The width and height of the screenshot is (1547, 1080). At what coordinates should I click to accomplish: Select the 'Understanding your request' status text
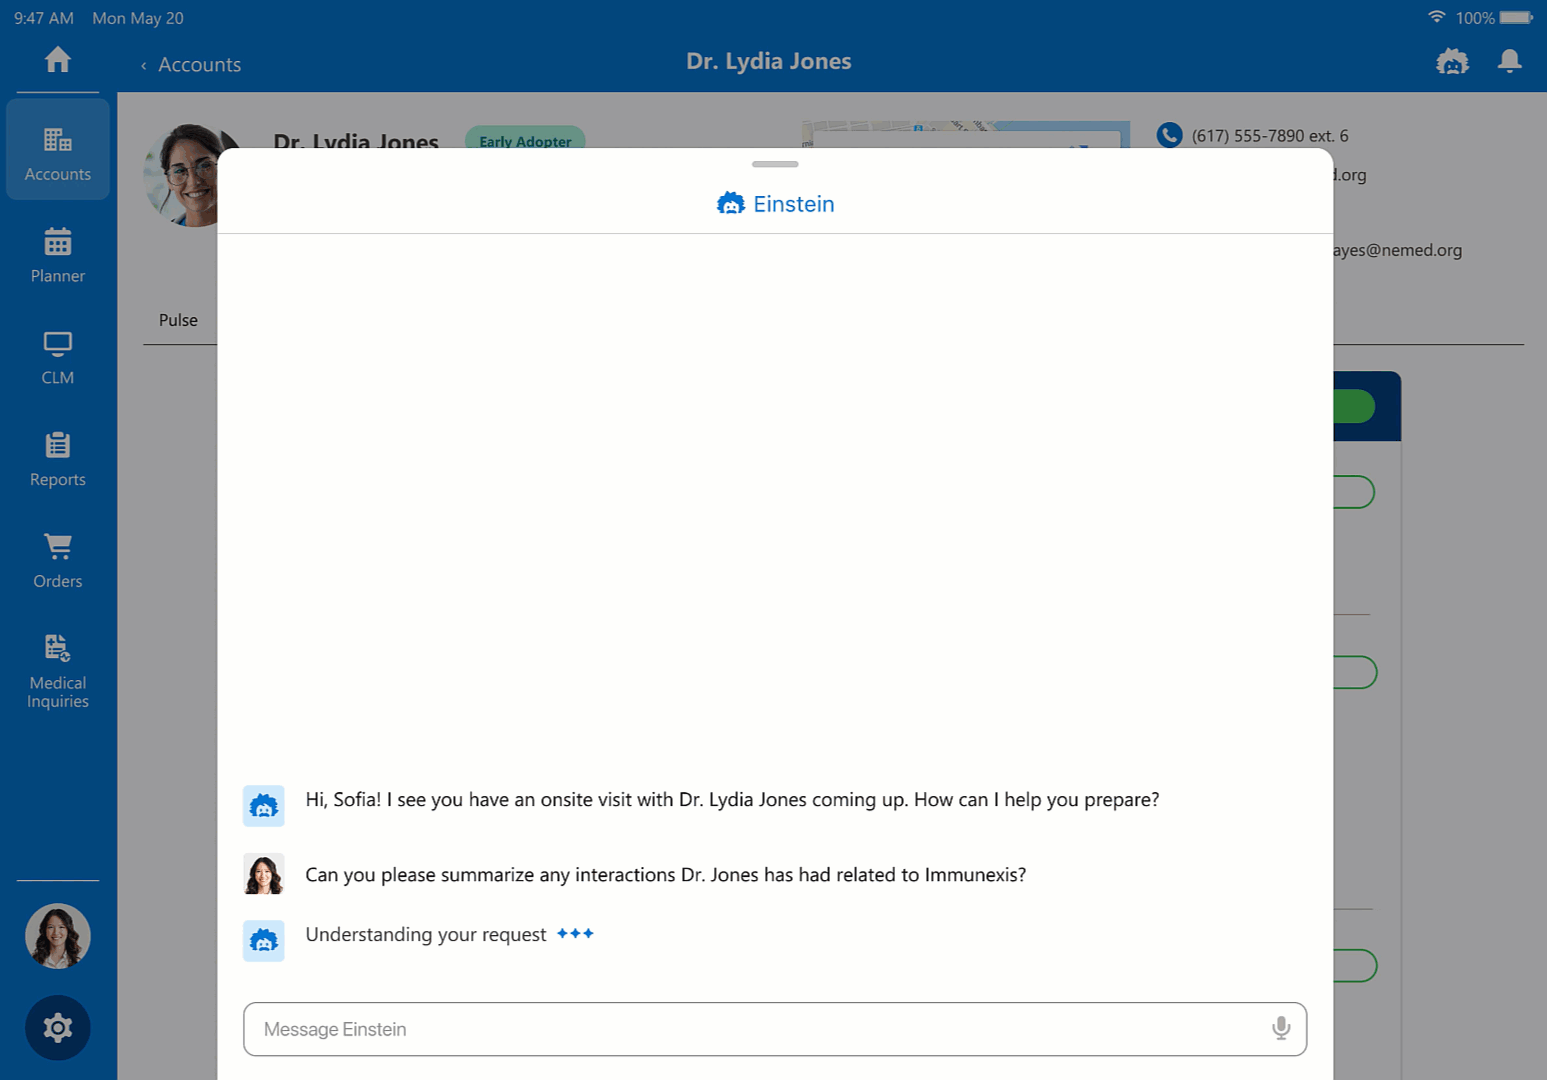[x=426, y=935]
